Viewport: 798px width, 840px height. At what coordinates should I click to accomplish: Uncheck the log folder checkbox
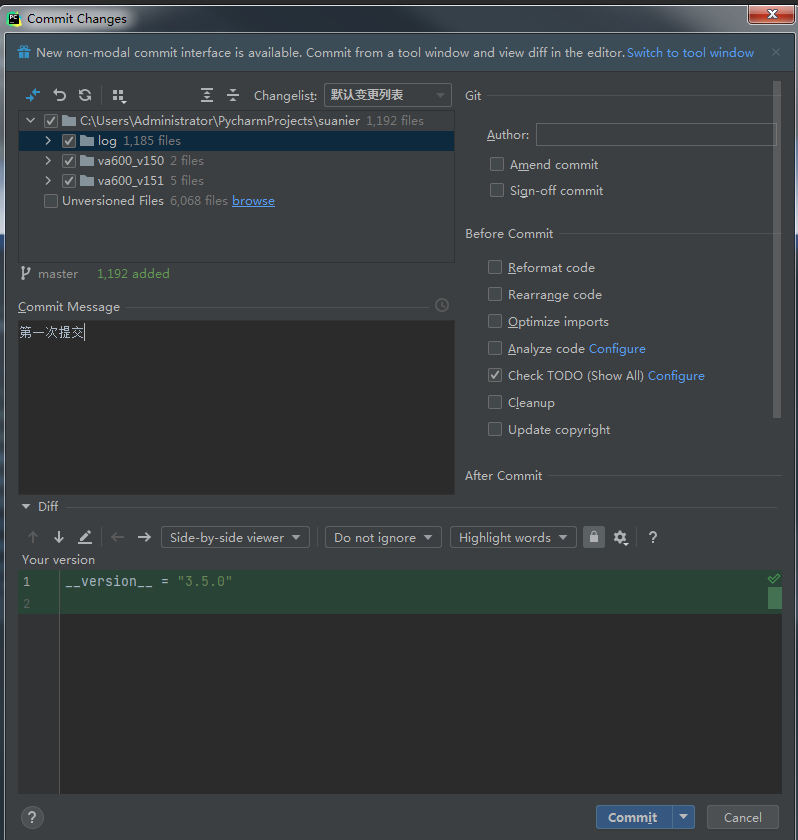click(x=69, y=141)
